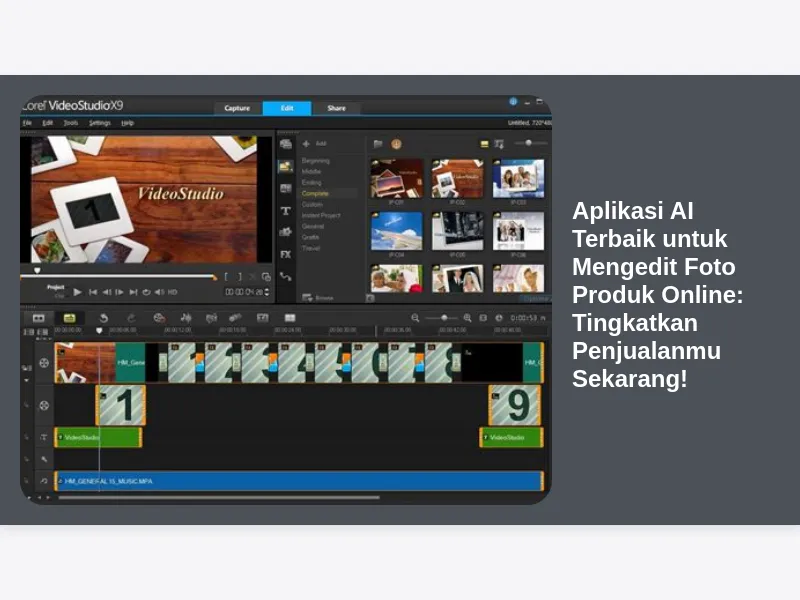Click the project duration clock icon
Image resolution: width=800 pixels, height=600 pixels.
[x=499, y=318]
